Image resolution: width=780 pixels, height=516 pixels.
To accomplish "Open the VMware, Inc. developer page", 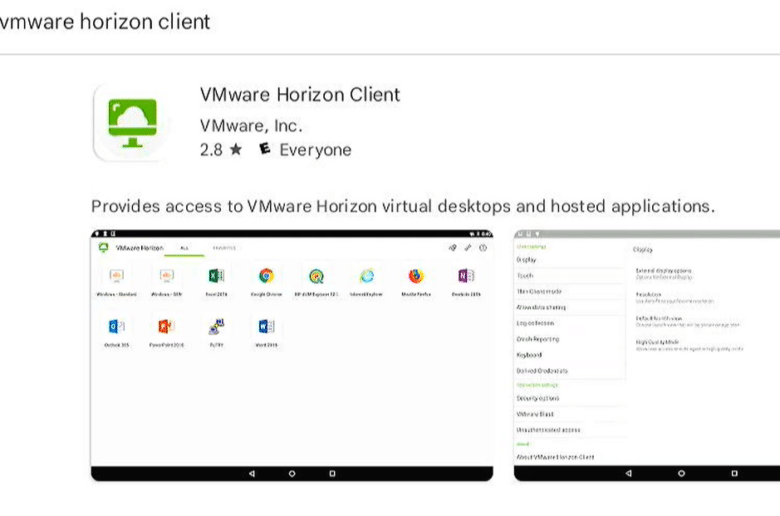I will (x=251, y=125).
